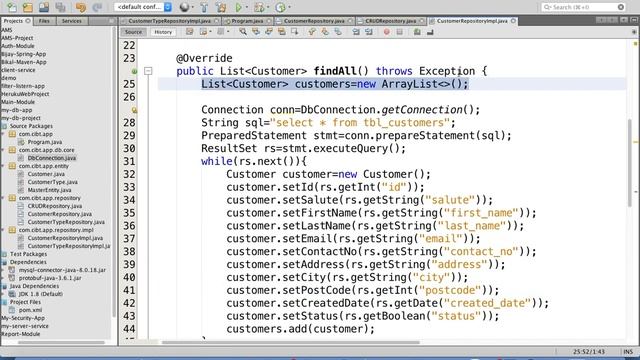Image resolution: width=640 pixels, height=360 pixels.
Task: Click the Shift Line Right icon
Action: point(369,32)
